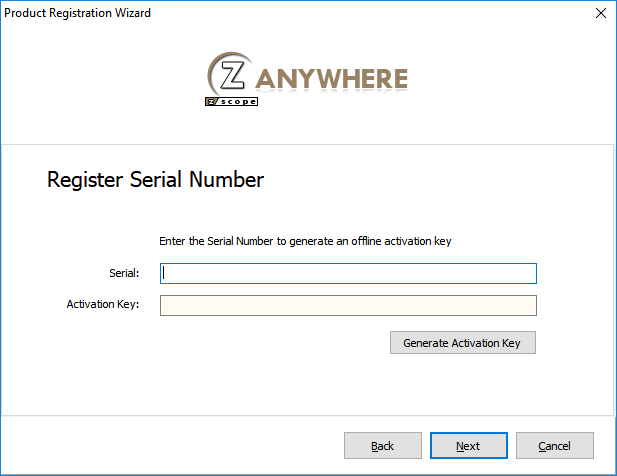This screenshot has height=476, width=617.
Task: Click the Generate Activation Key button
Action: coord(463,343)
